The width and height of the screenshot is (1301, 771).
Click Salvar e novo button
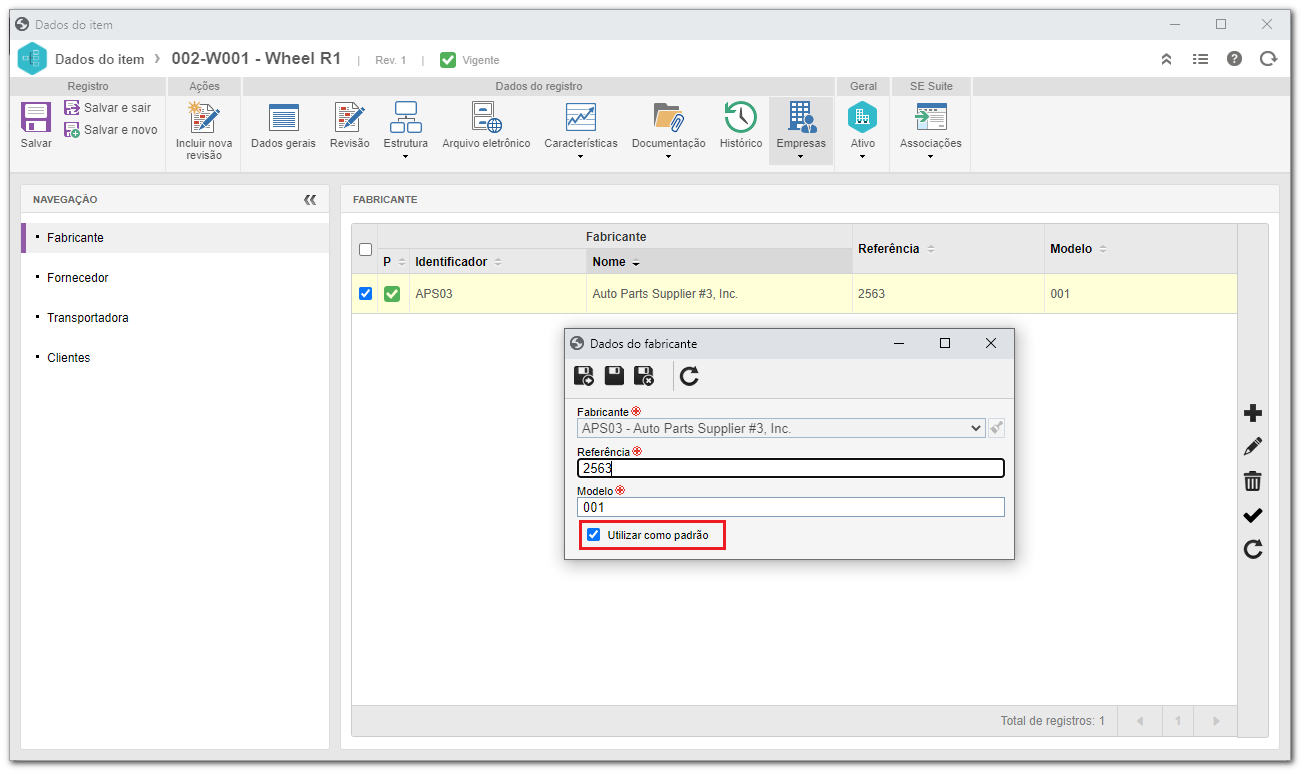click(111, 130)
